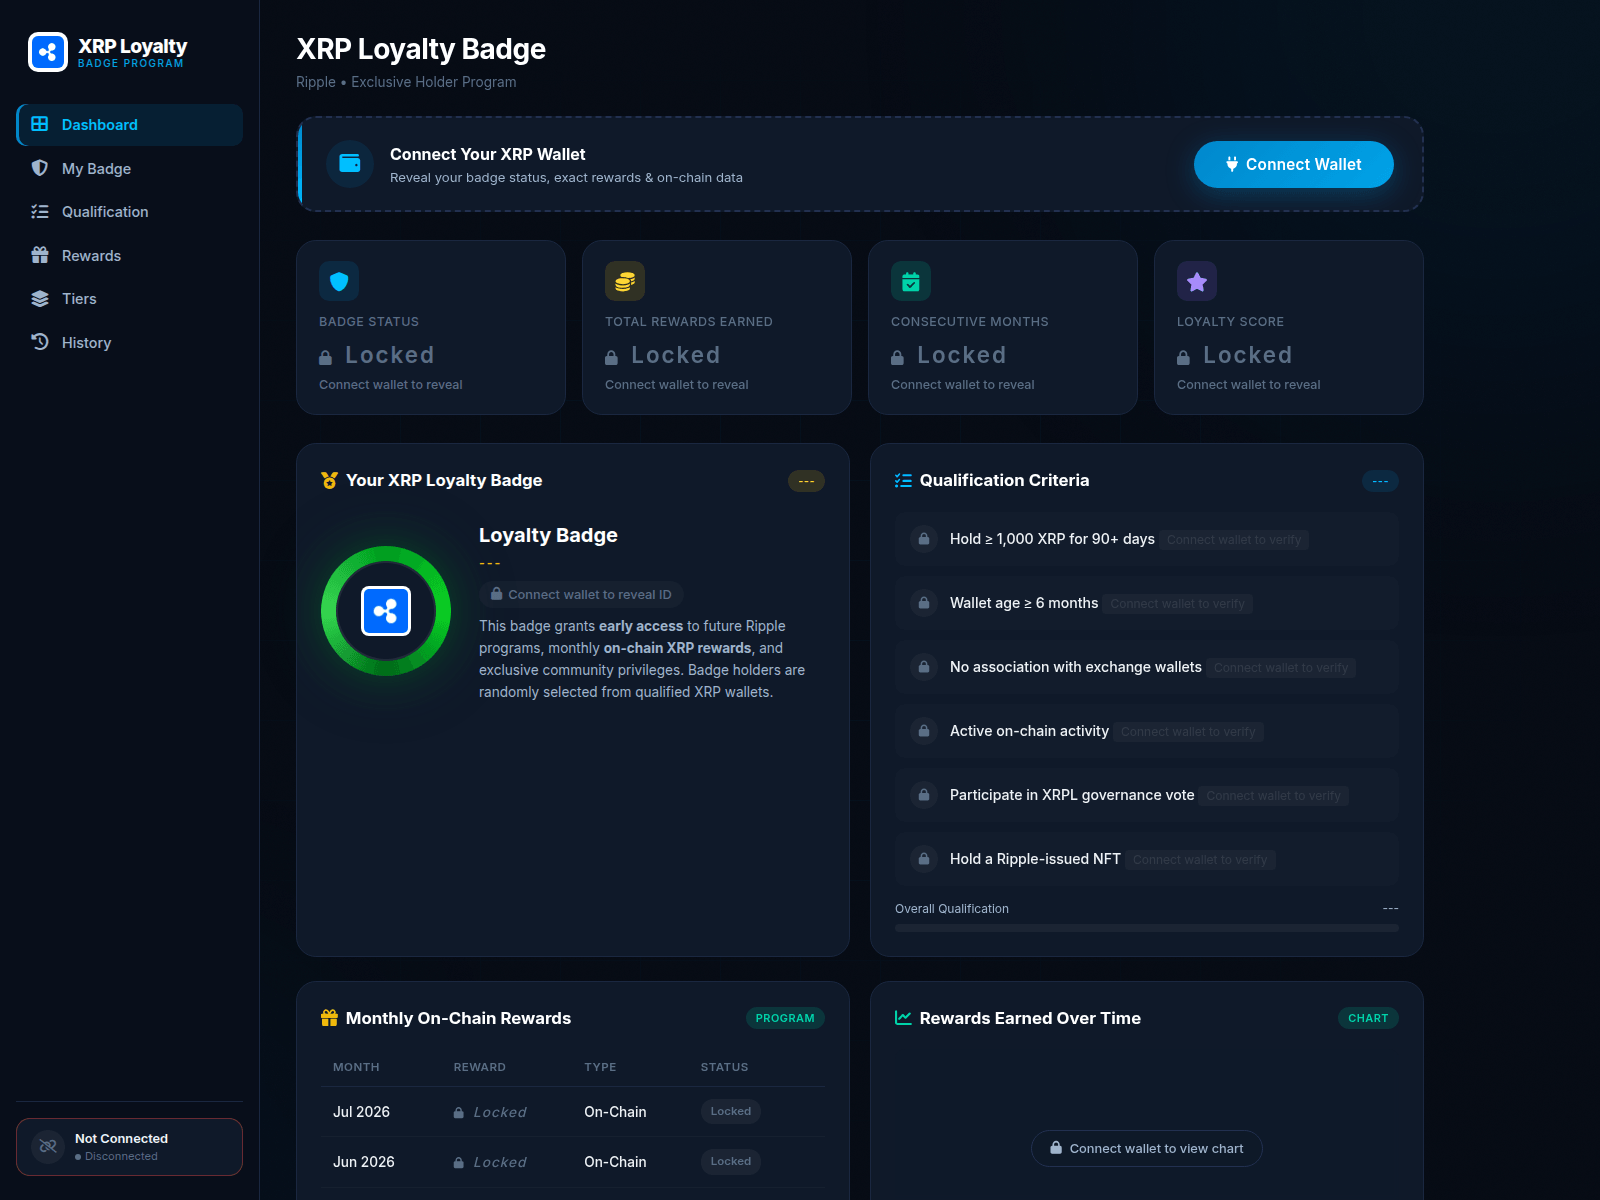Click lock icon for Ripple-issued NFT criterion
Image resolution: width=1600 pixels, height=1200 pixels.
pyautogui.click(x=924, y=859)
